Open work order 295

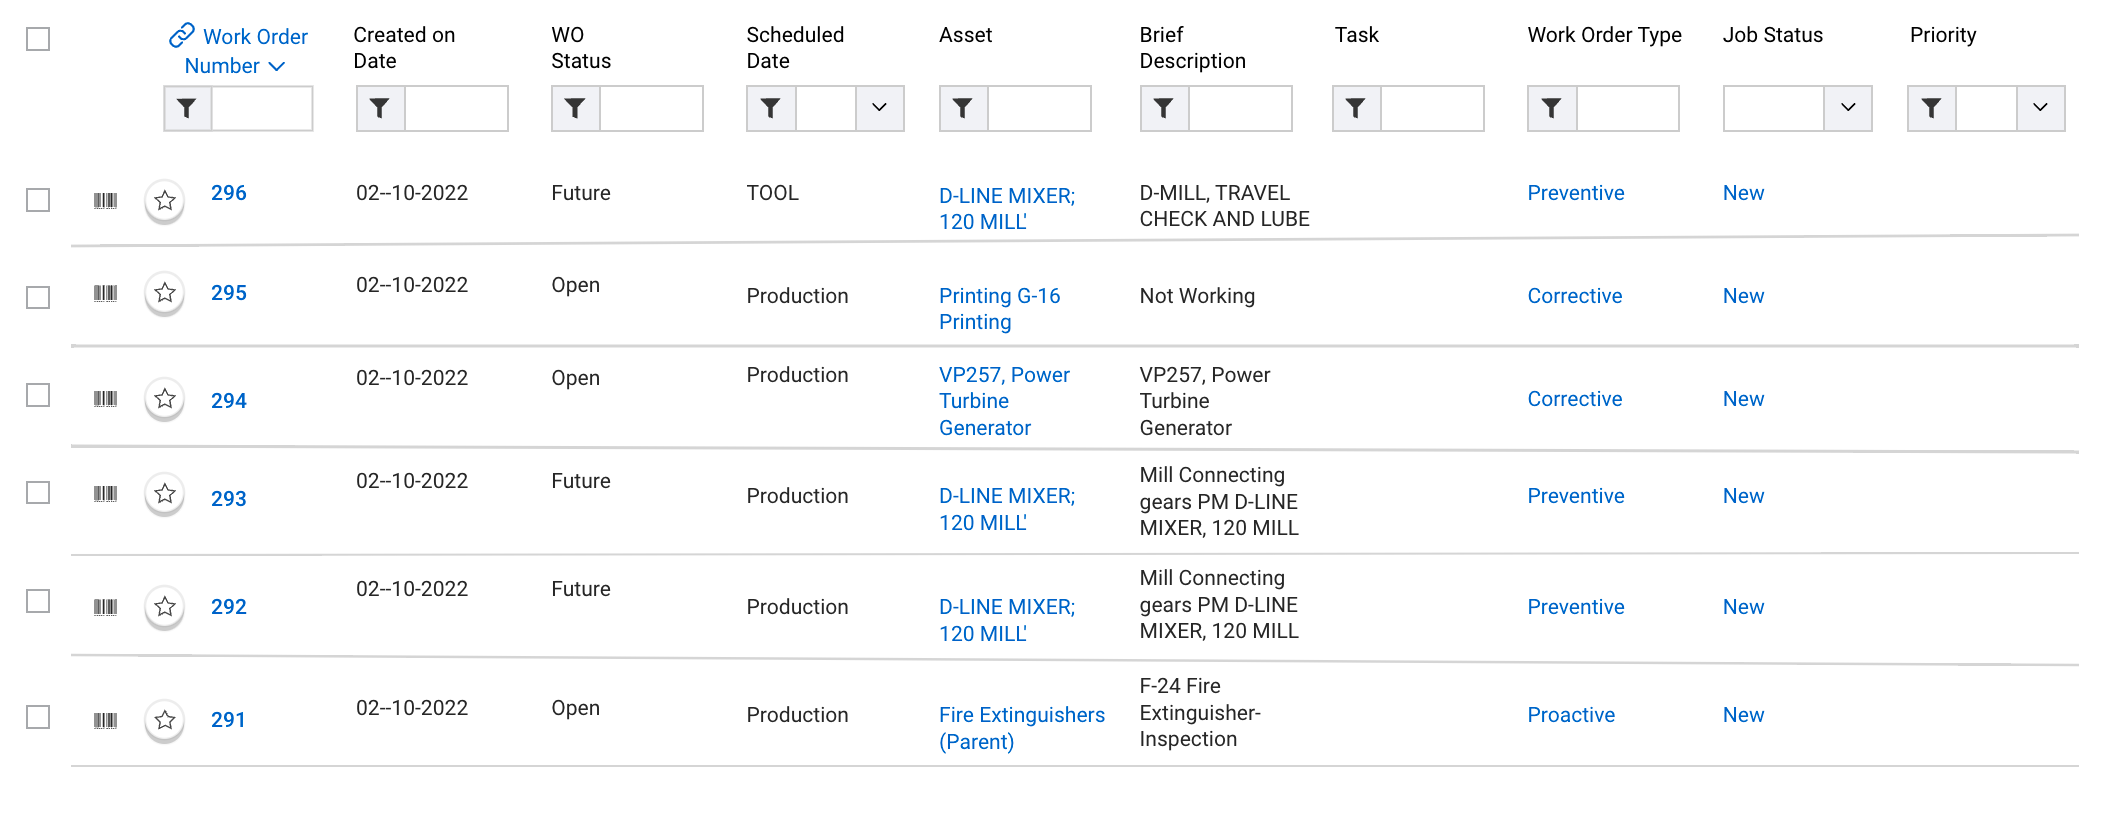[x=229, y=293]
